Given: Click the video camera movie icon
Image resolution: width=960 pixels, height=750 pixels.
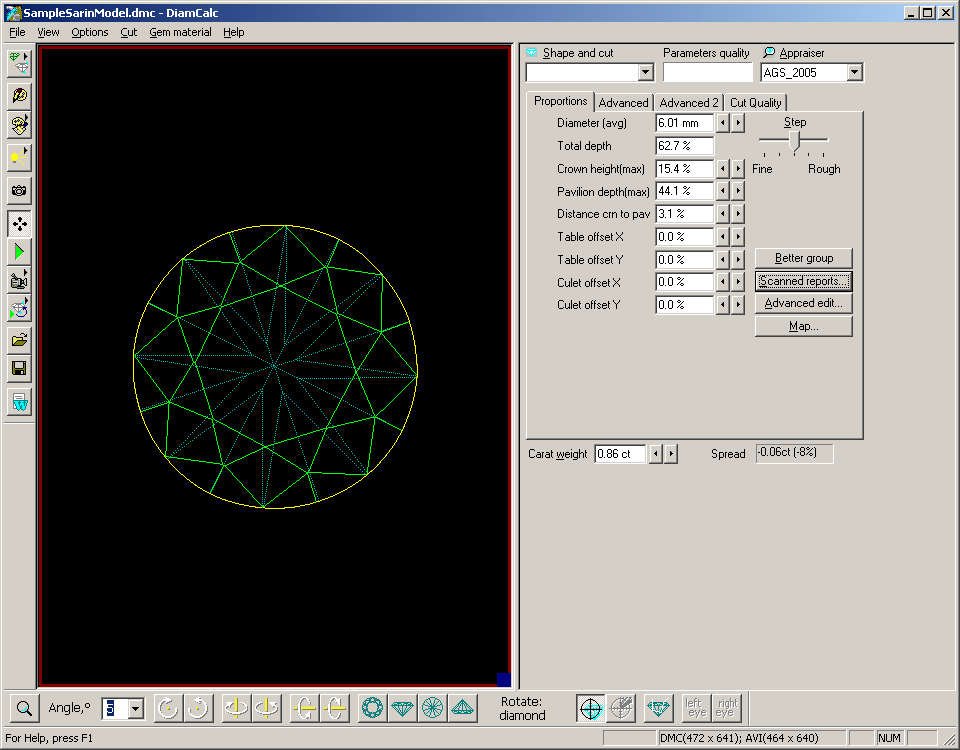Looking at the screenshot, I should [x=19, y=279].
